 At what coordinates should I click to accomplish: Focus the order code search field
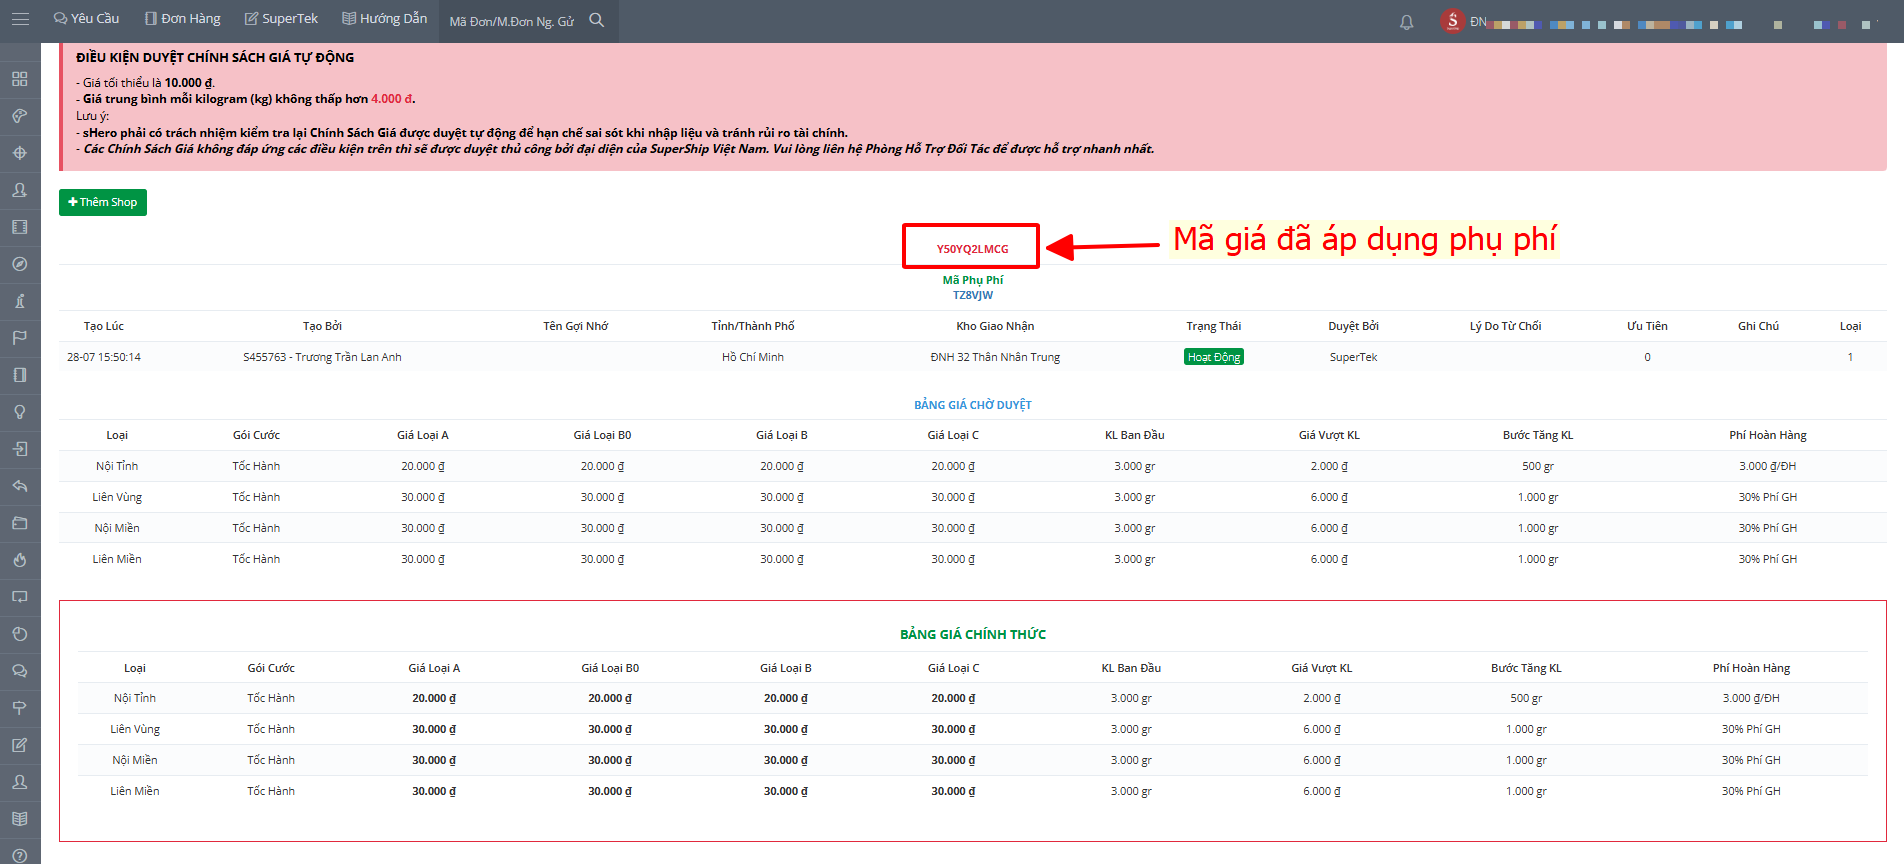[512, 21]
